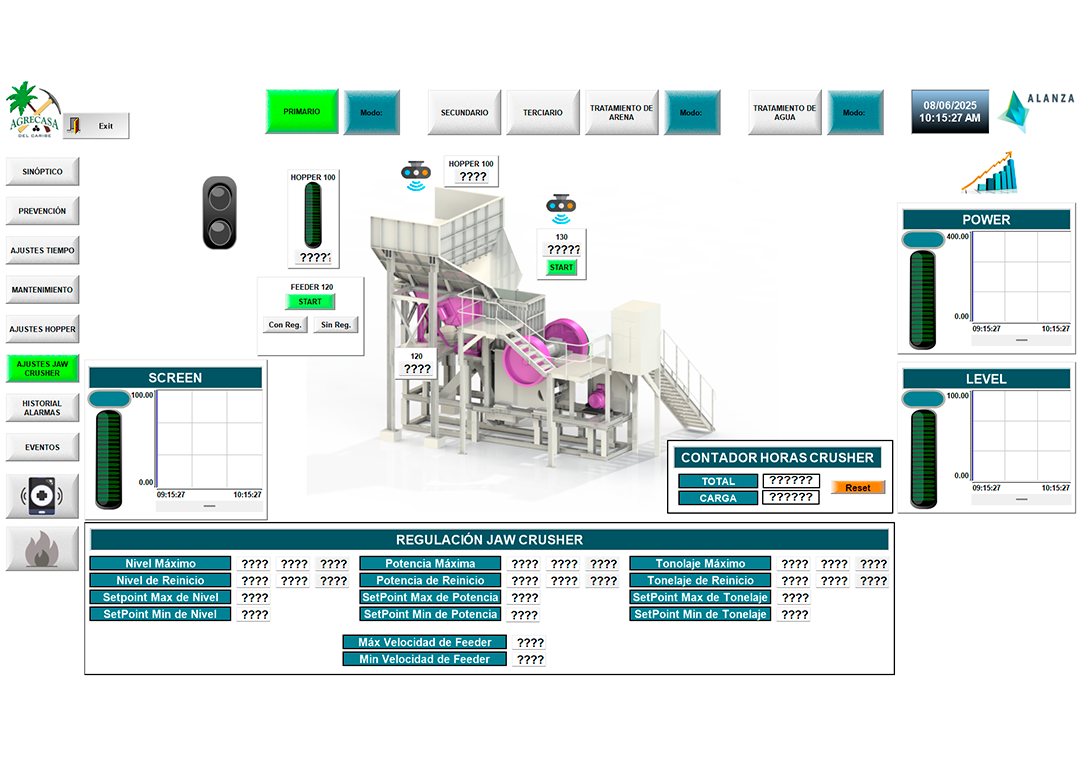Click the POWER level bar gauge
This screenshot has width=1080, height=764.
pos(922,298)
